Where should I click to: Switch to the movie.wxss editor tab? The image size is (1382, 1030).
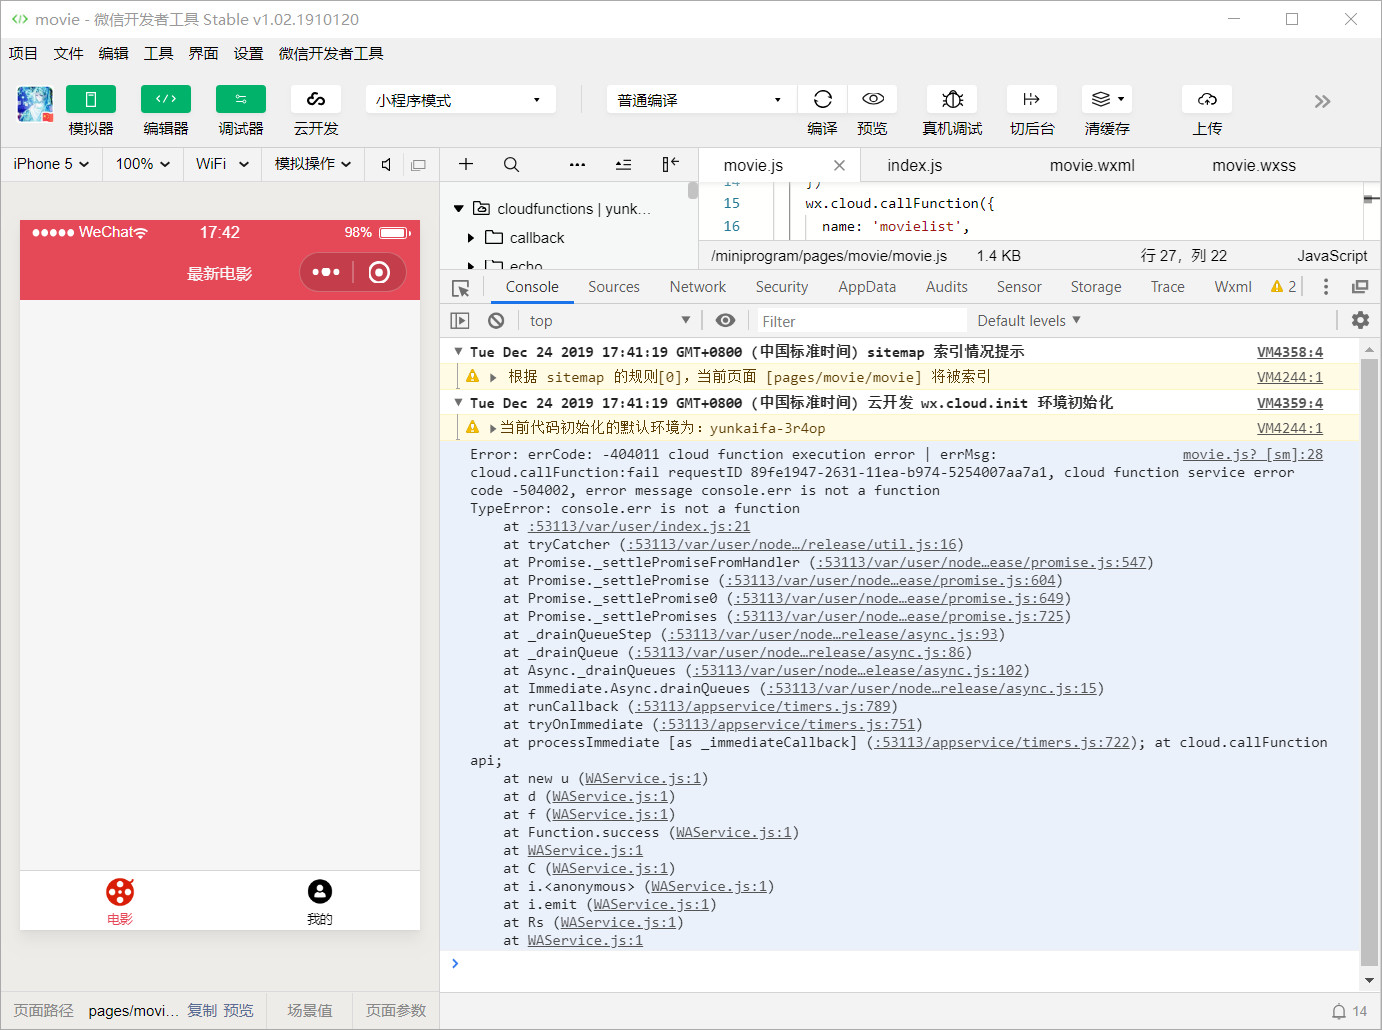(x=1254, y=166)
